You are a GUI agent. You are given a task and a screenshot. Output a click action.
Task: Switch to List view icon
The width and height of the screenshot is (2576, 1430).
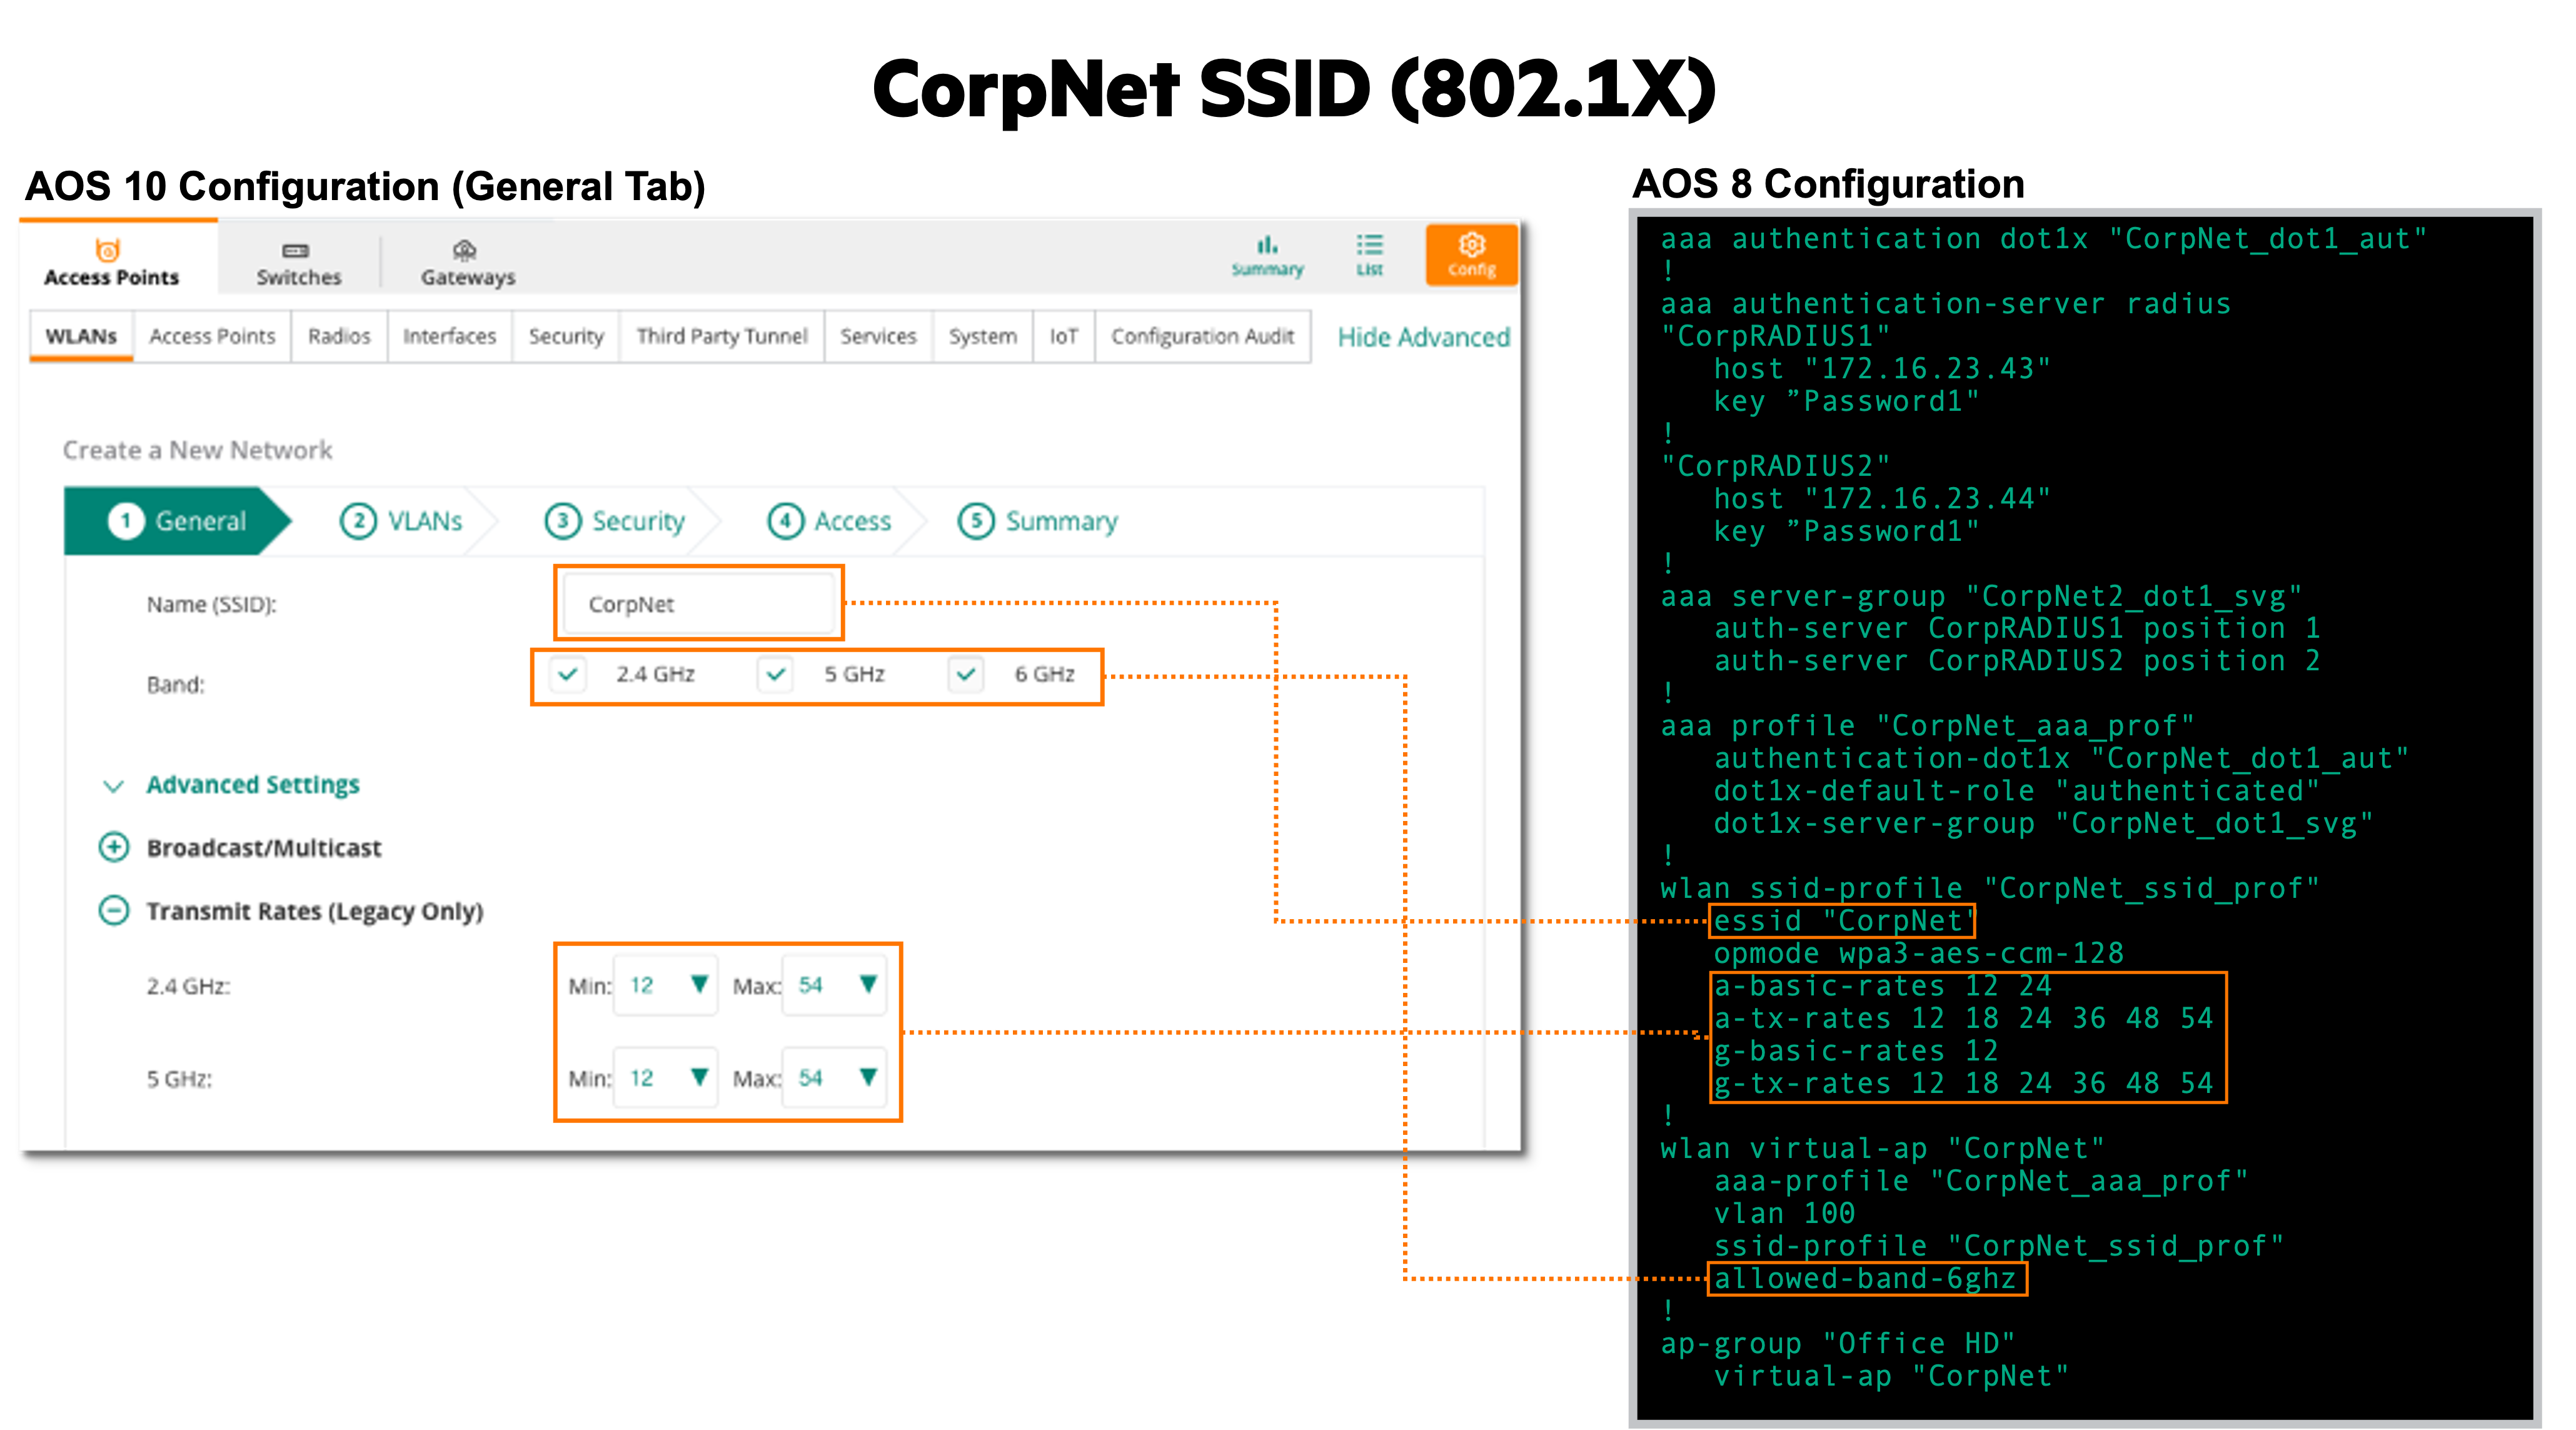[x=1369, y=245]
